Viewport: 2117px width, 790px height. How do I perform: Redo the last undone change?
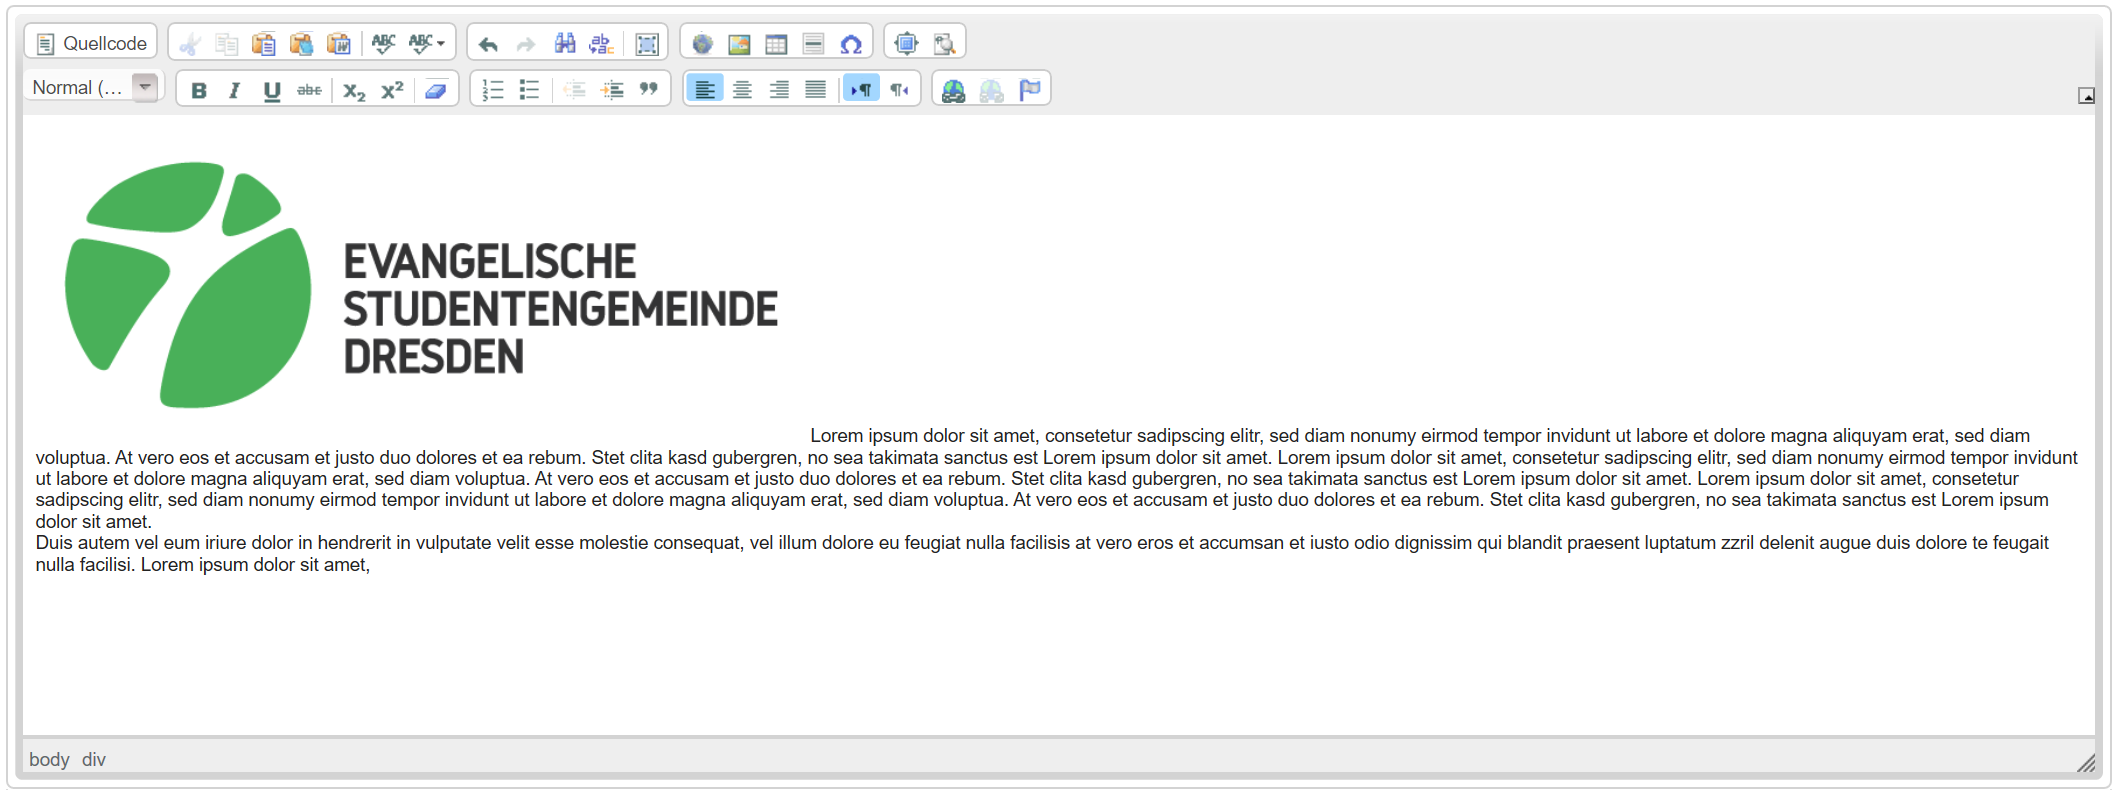click(526, 43)
